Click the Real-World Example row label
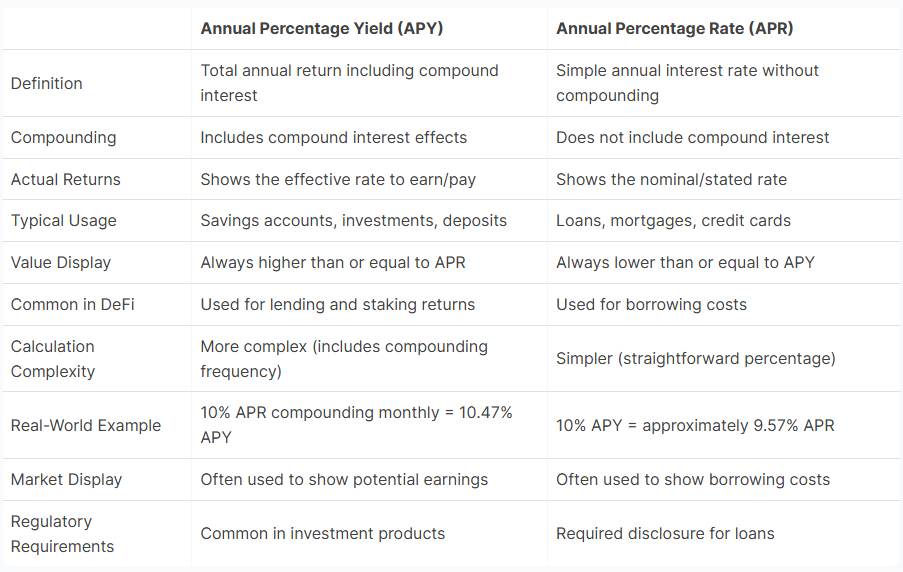The width and height of the screenshot is (903, 572). coord(86,425)
